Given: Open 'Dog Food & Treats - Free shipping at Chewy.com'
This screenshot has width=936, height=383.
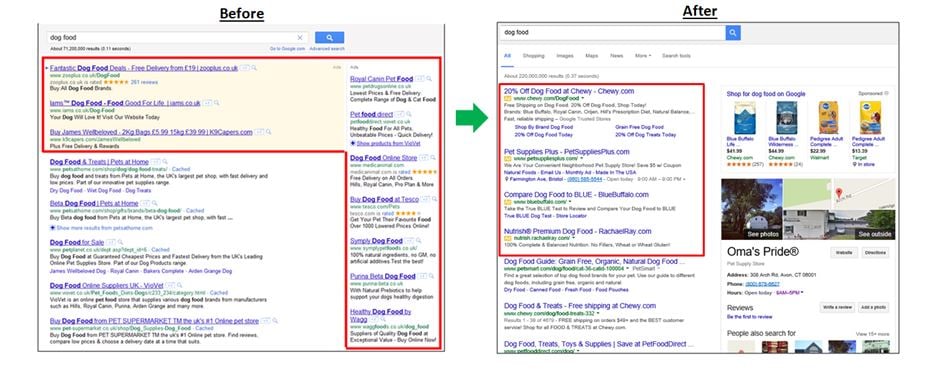Looking at the screenshot, I should (x=580, y=306).
